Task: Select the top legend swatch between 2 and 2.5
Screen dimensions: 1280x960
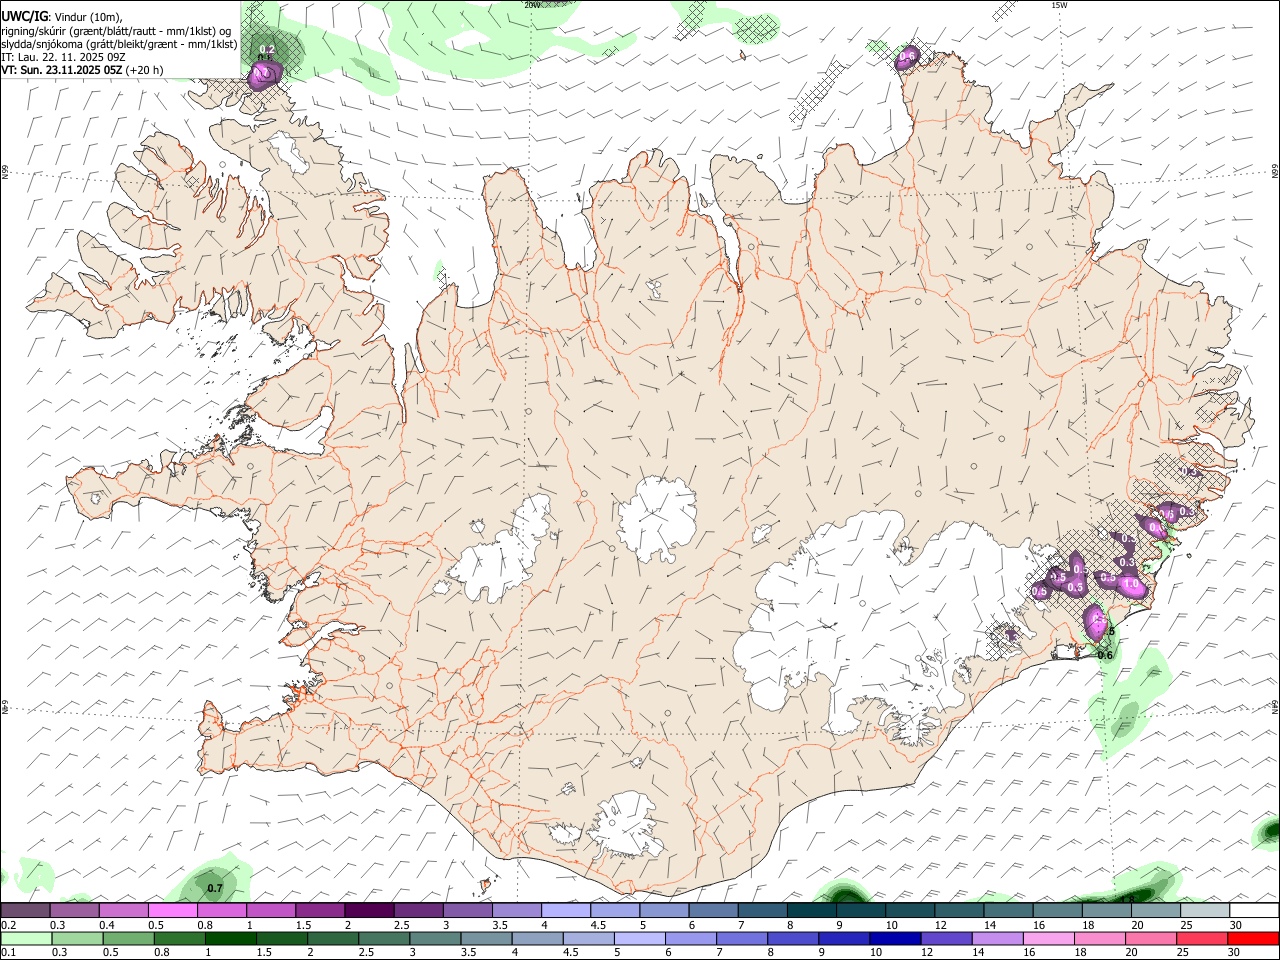Action: tap(369, 910)
